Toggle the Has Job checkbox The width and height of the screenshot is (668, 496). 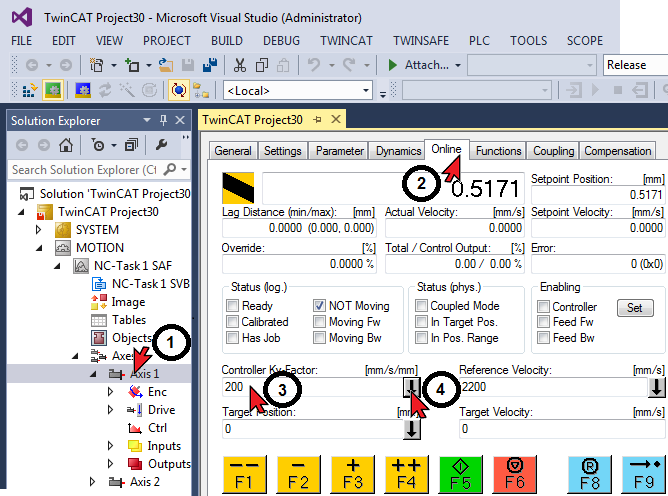[x=233, y=338]
